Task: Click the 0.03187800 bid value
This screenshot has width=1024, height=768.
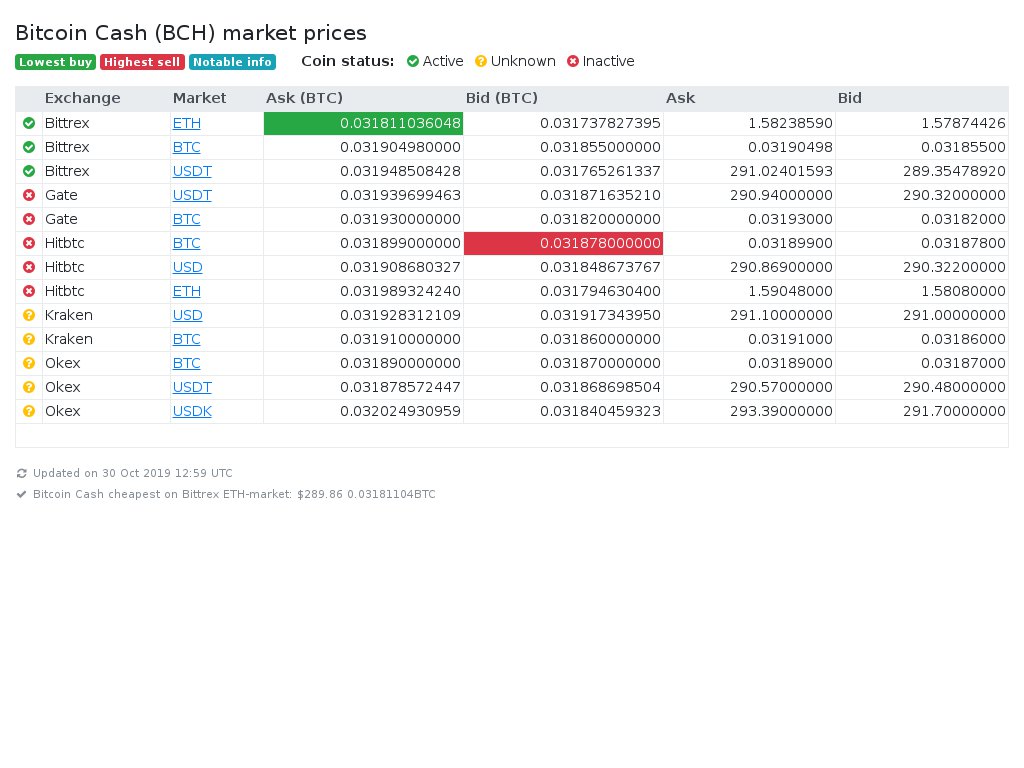Action: click(963, 243)
